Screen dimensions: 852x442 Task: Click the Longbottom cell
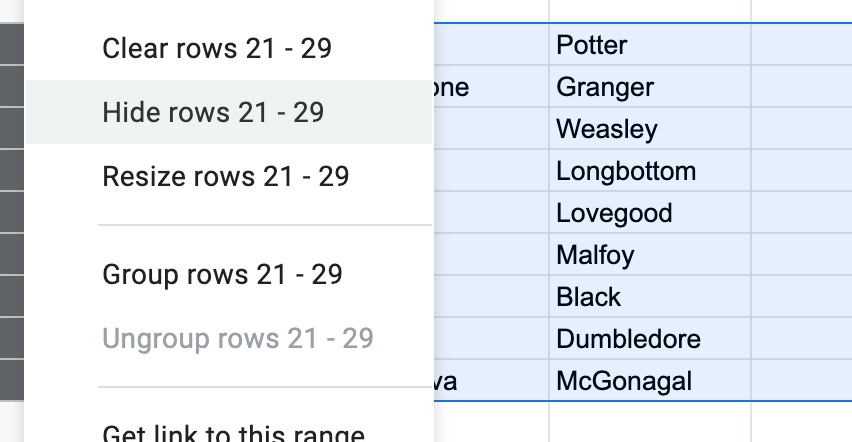649,171
